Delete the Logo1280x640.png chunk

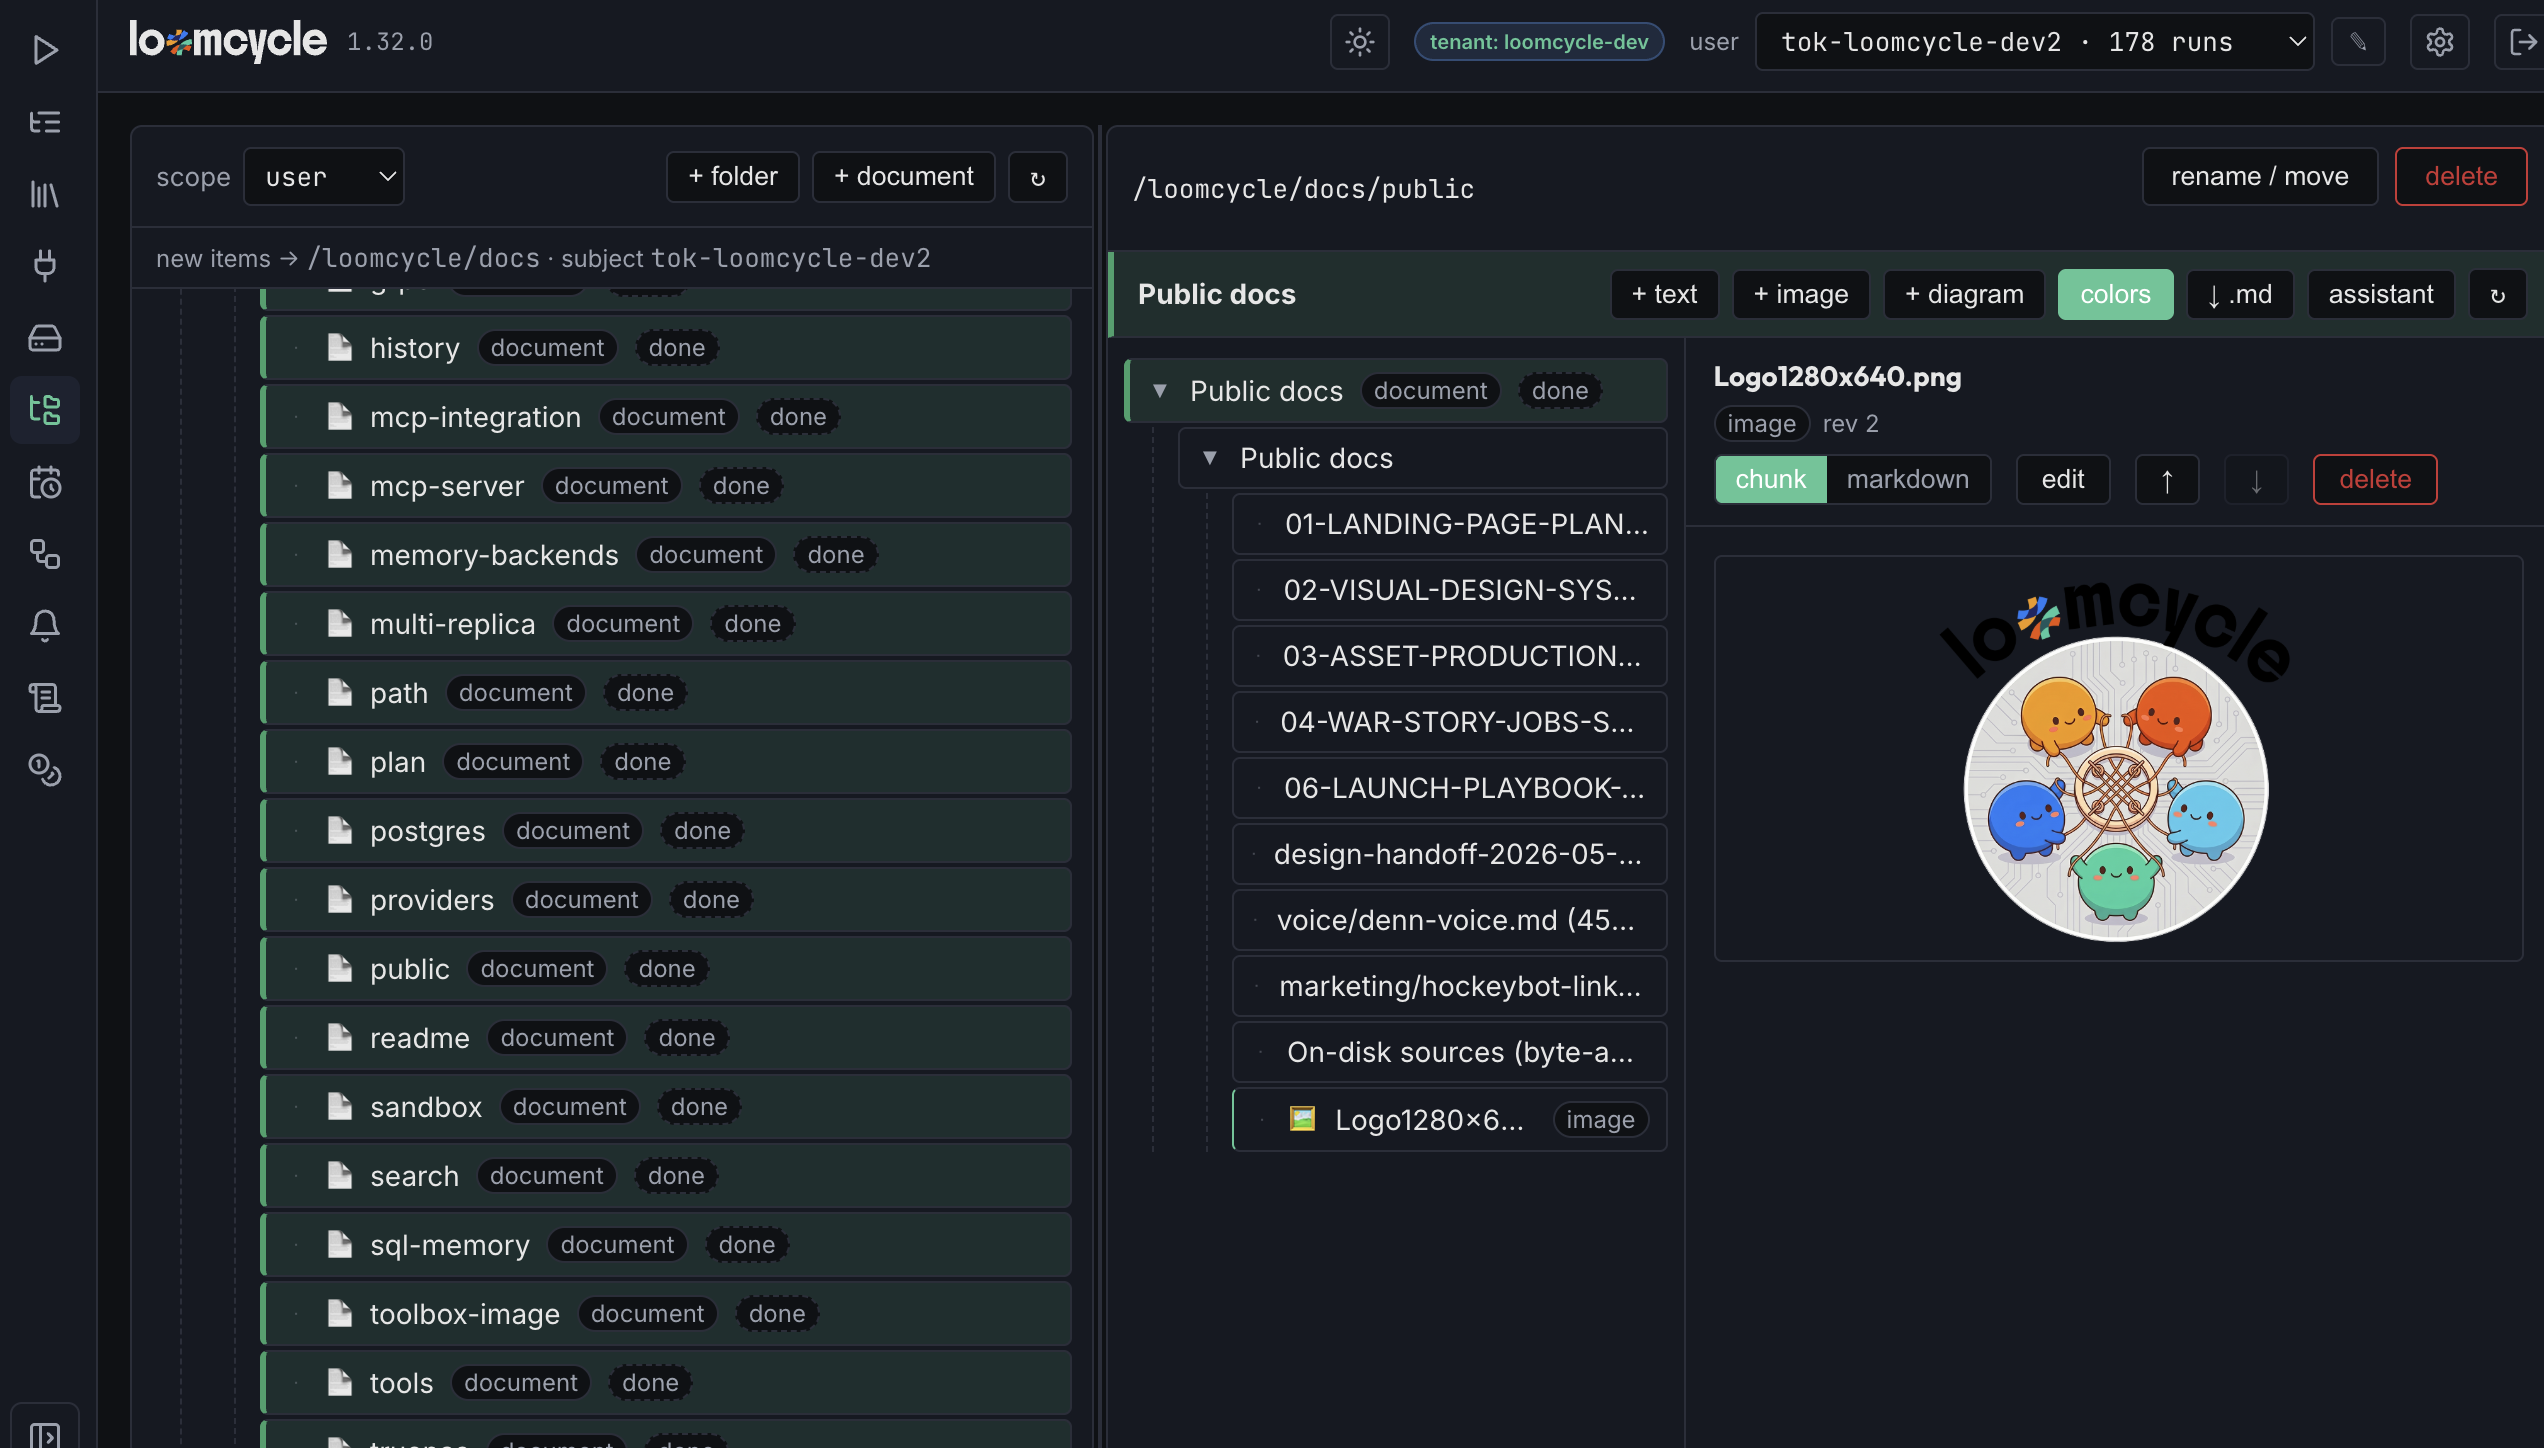(x=2375, y=480)
